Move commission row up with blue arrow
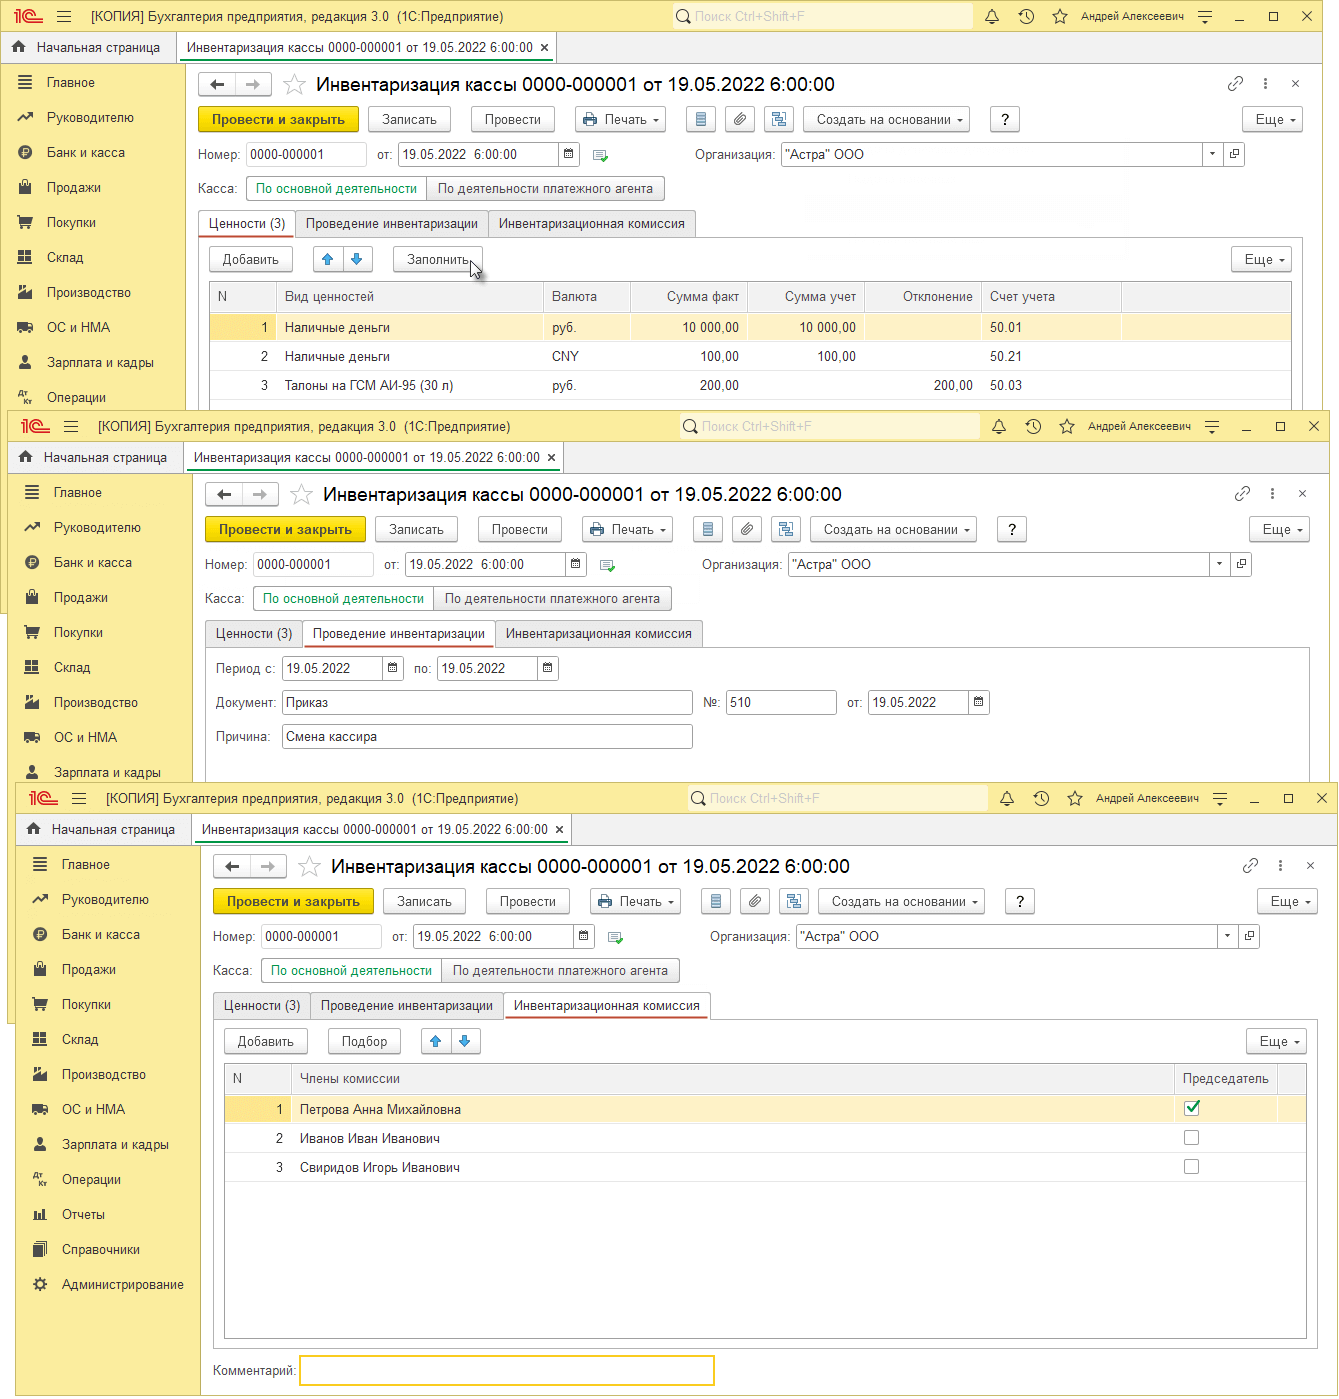 [436, 1041]
